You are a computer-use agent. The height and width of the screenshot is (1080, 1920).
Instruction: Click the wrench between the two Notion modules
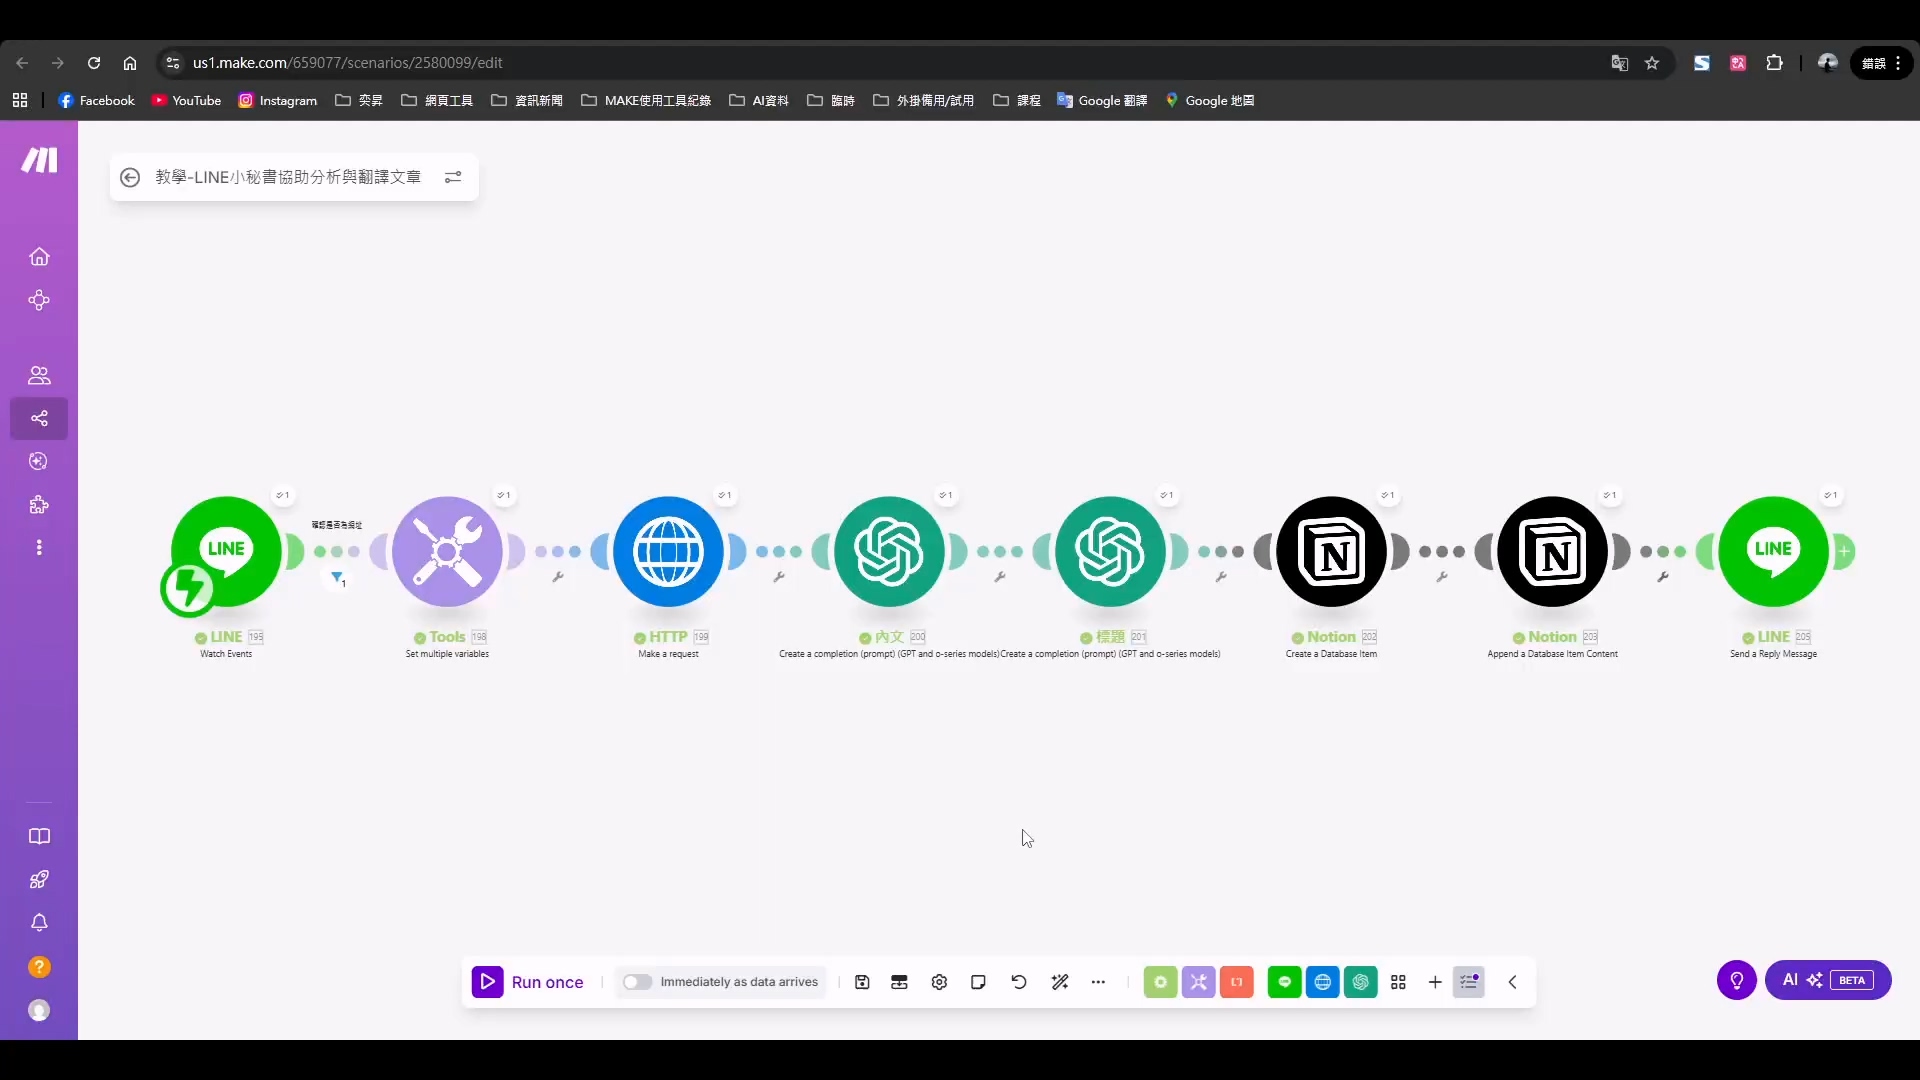click(x=1442, y=577)
